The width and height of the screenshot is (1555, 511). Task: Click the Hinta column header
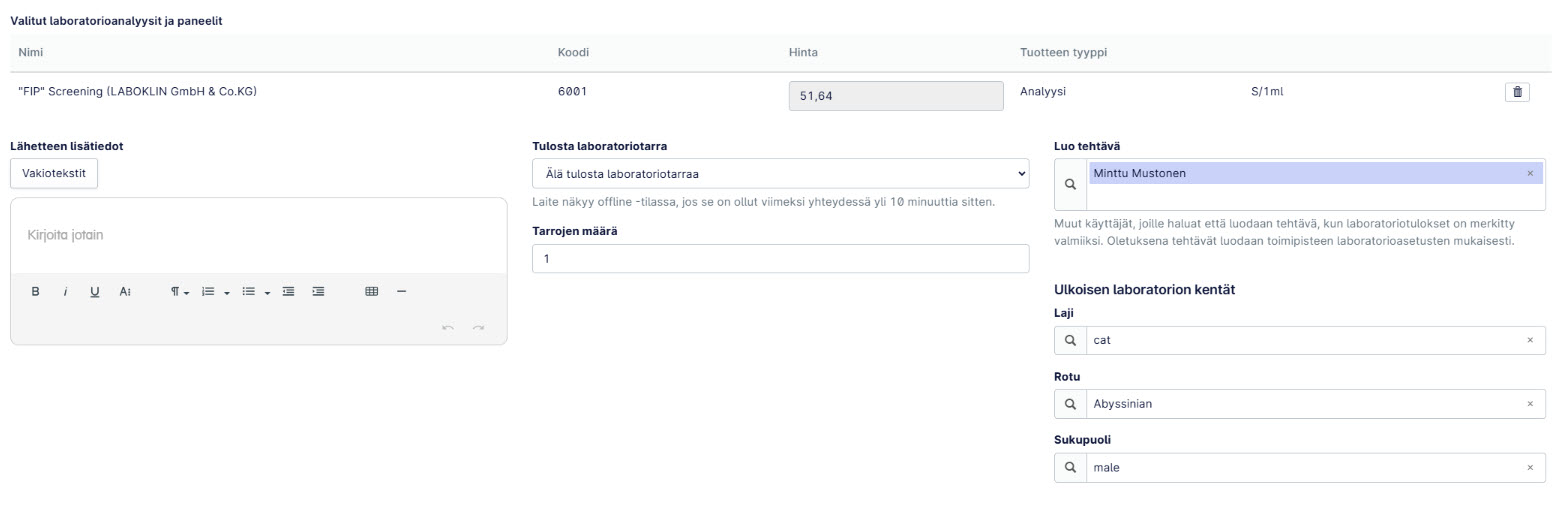pyautogui.click(x=803, y=53)
